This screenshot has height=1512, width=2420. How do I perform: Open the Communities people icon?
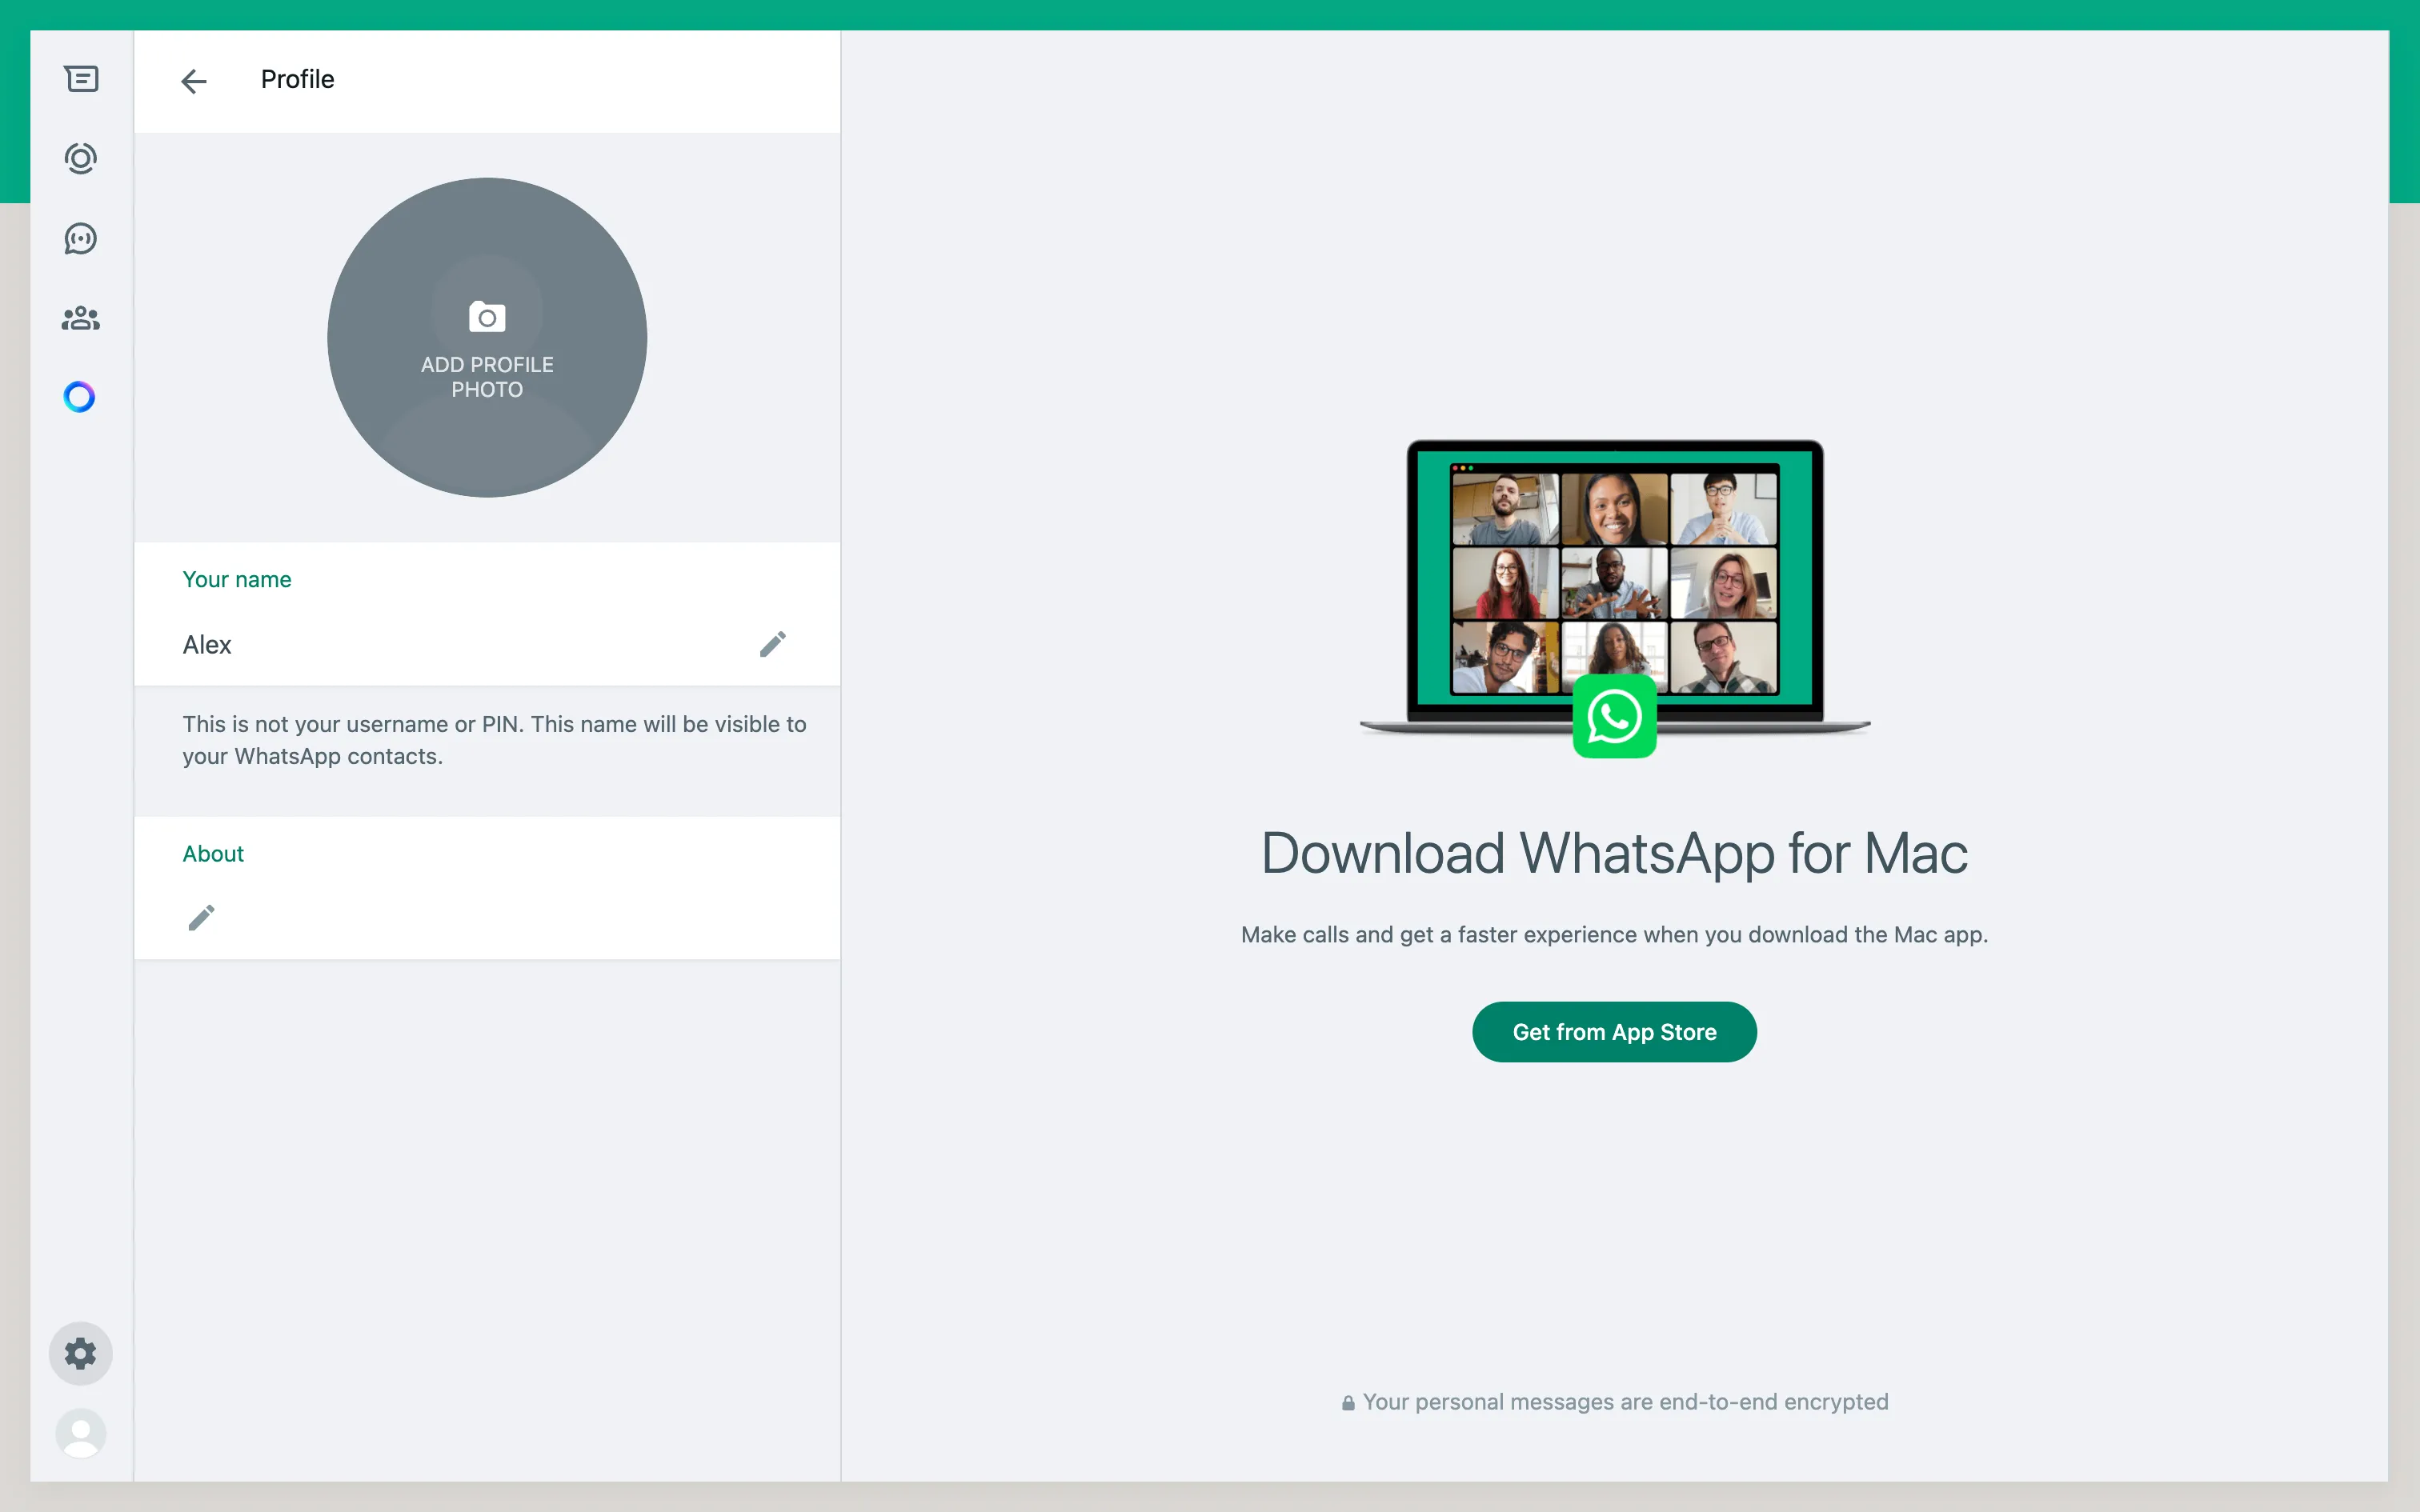(x=81, y=318)
